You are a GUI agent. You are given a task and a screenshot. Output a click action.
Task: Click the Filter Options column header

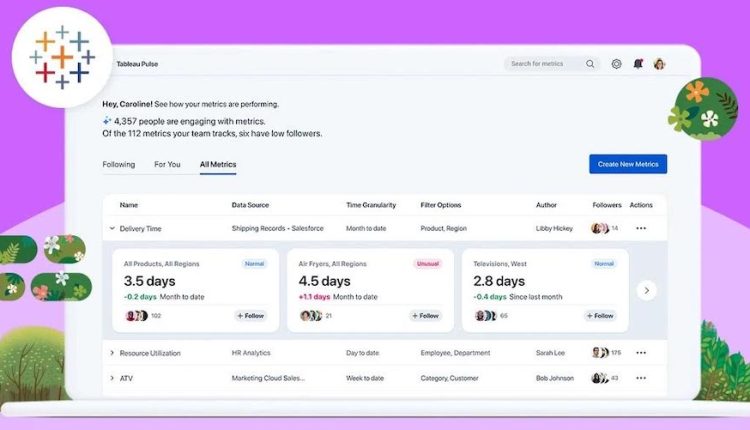441,205
